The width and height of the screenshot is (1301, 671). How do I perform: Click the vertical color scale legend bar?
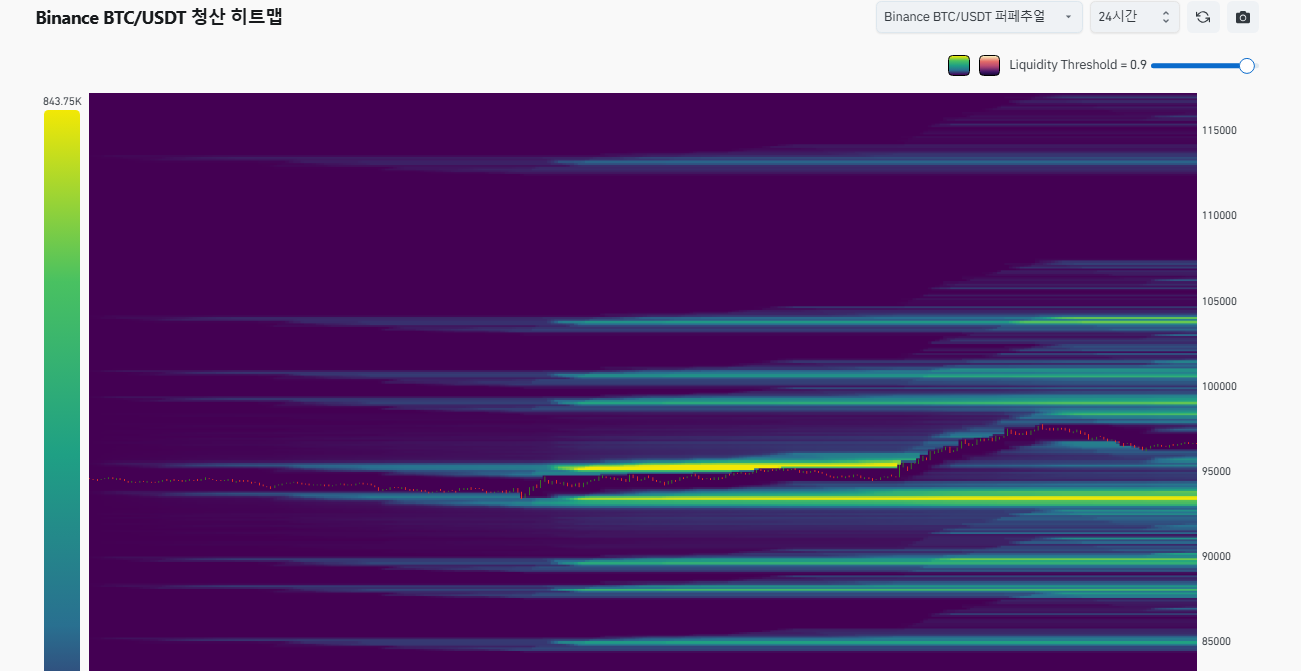[62, 390]
